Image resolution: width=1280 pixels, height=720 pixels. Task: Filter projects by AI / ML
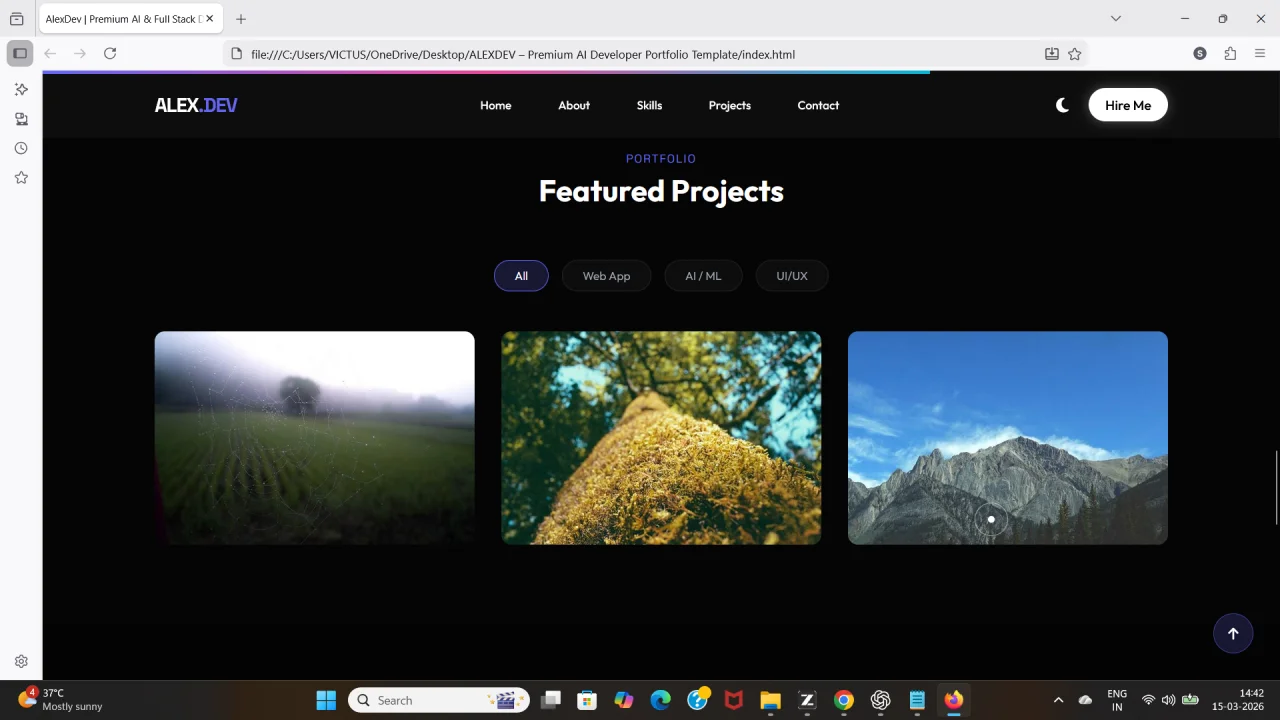point(703,276)
